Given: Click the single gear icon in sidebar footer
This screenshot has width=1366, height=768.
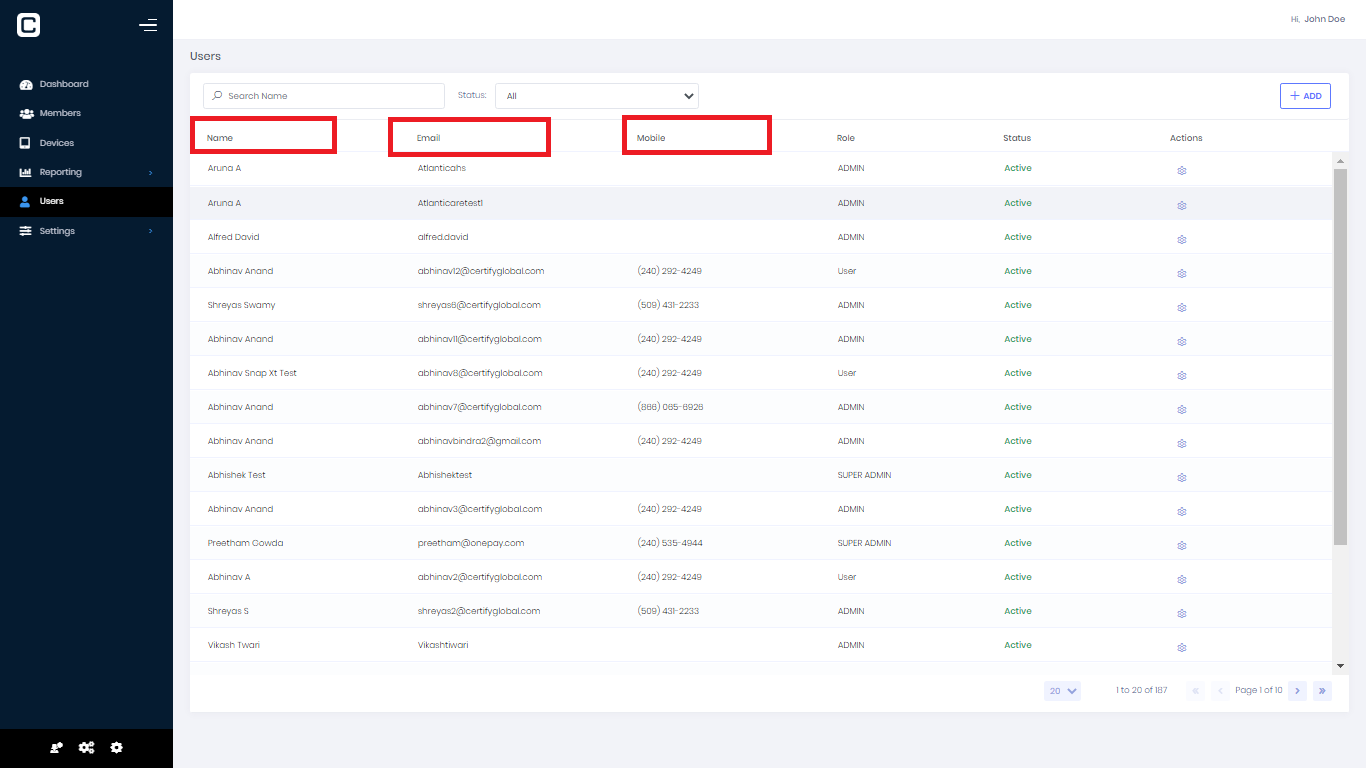Looking at the screenshot, I should click(x=117, y=748).
